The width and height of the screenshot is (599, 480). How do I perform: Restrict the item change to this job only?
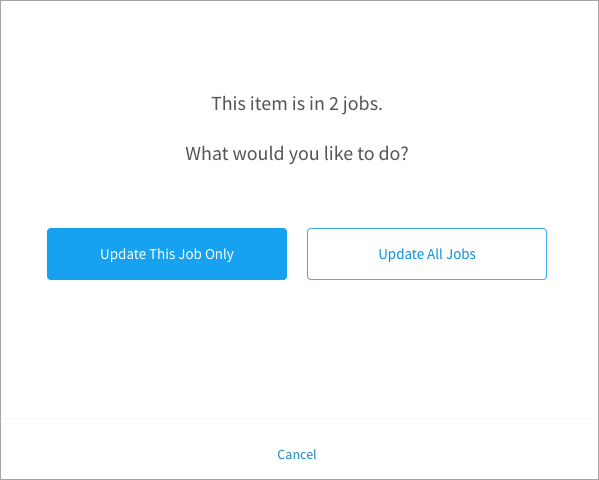(167, 254)
